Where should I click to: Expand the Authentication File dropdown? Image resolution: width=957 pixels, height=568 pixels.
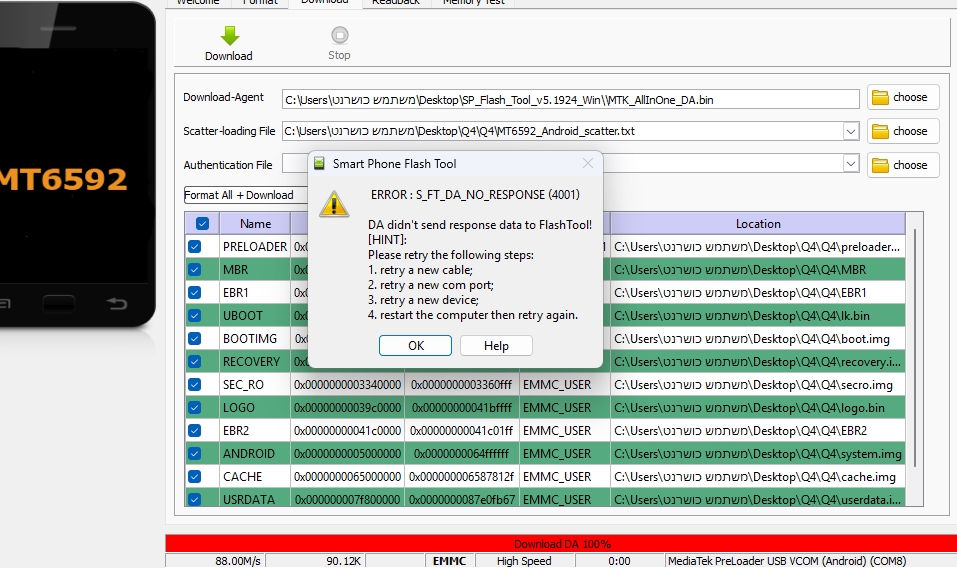pyautogui.click(x=850, y=164)
